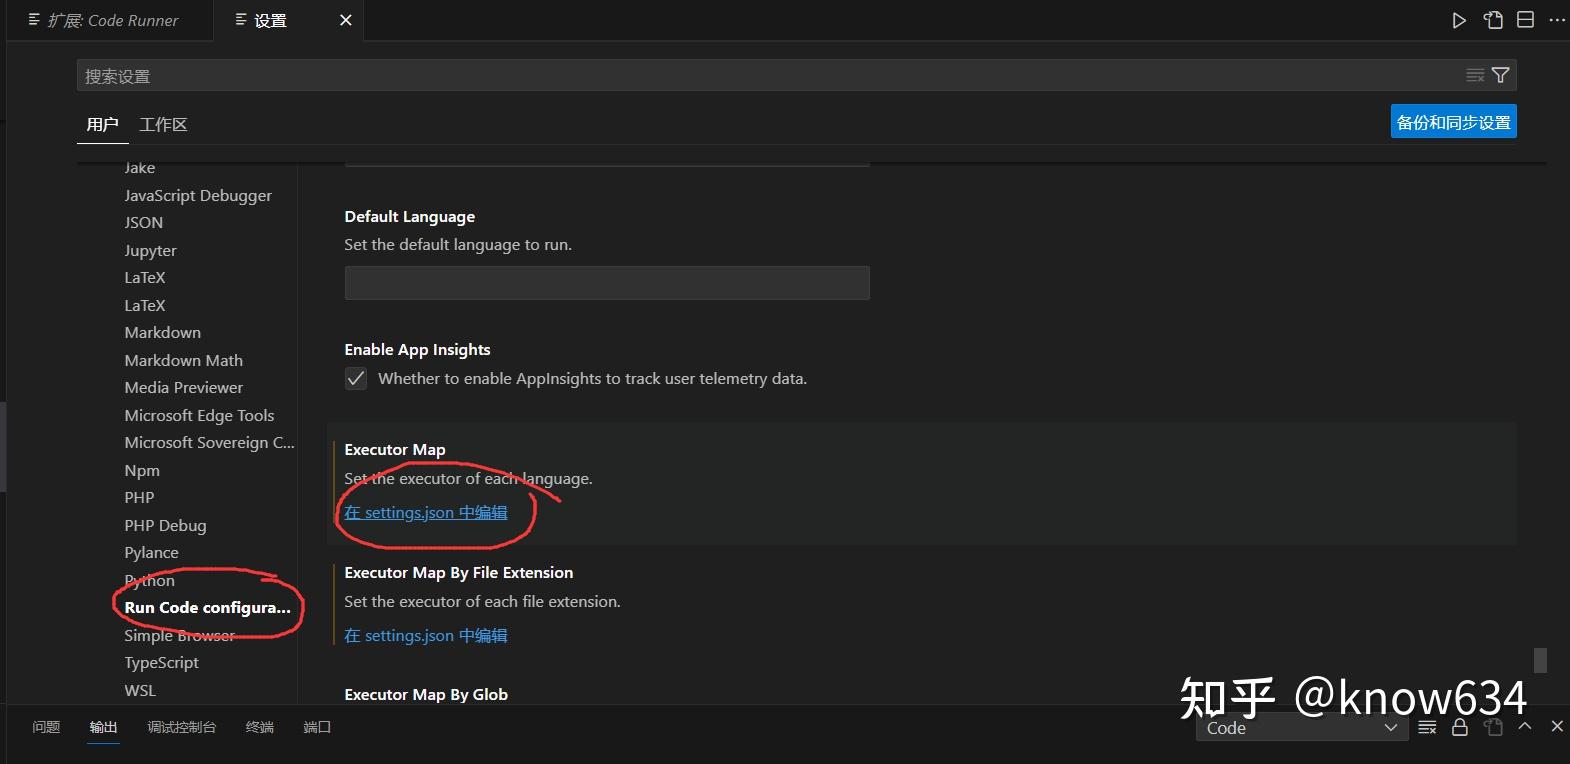Maximize panel with the up chevron

[1524, 726]
